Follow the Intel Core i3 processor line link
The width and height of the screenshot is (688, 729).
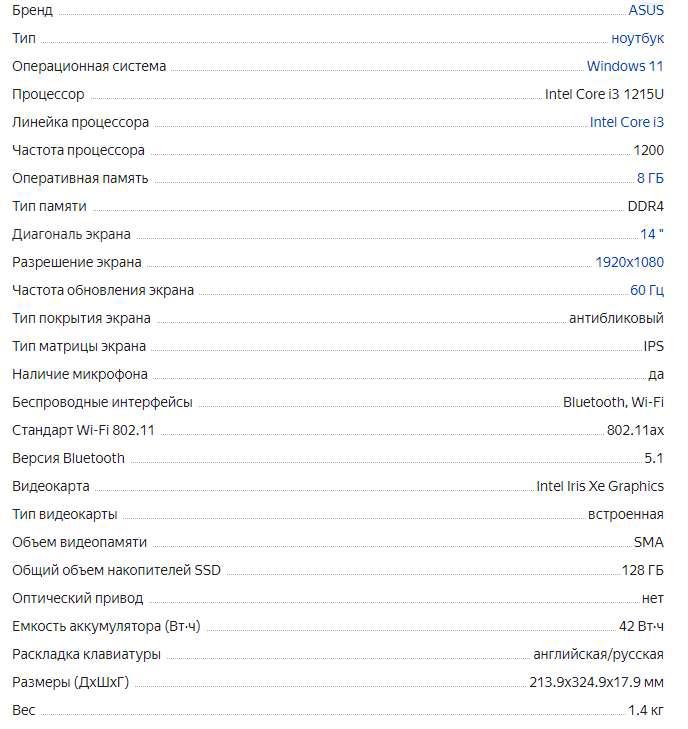[x=627, y=122]
